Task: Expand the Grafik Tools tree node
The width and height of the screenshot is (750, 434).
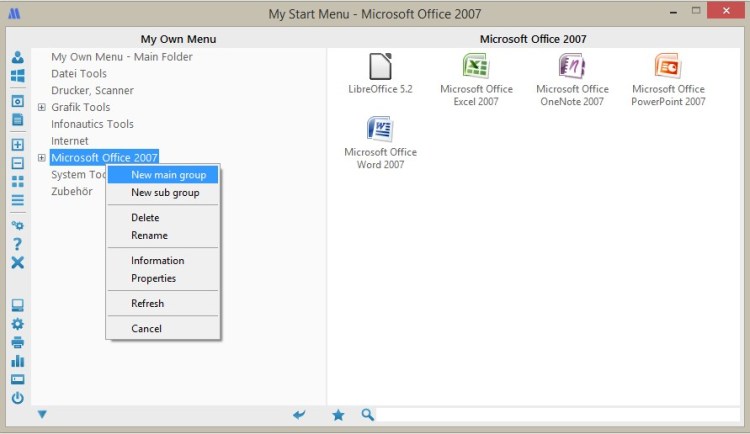Action: (42, 107)
